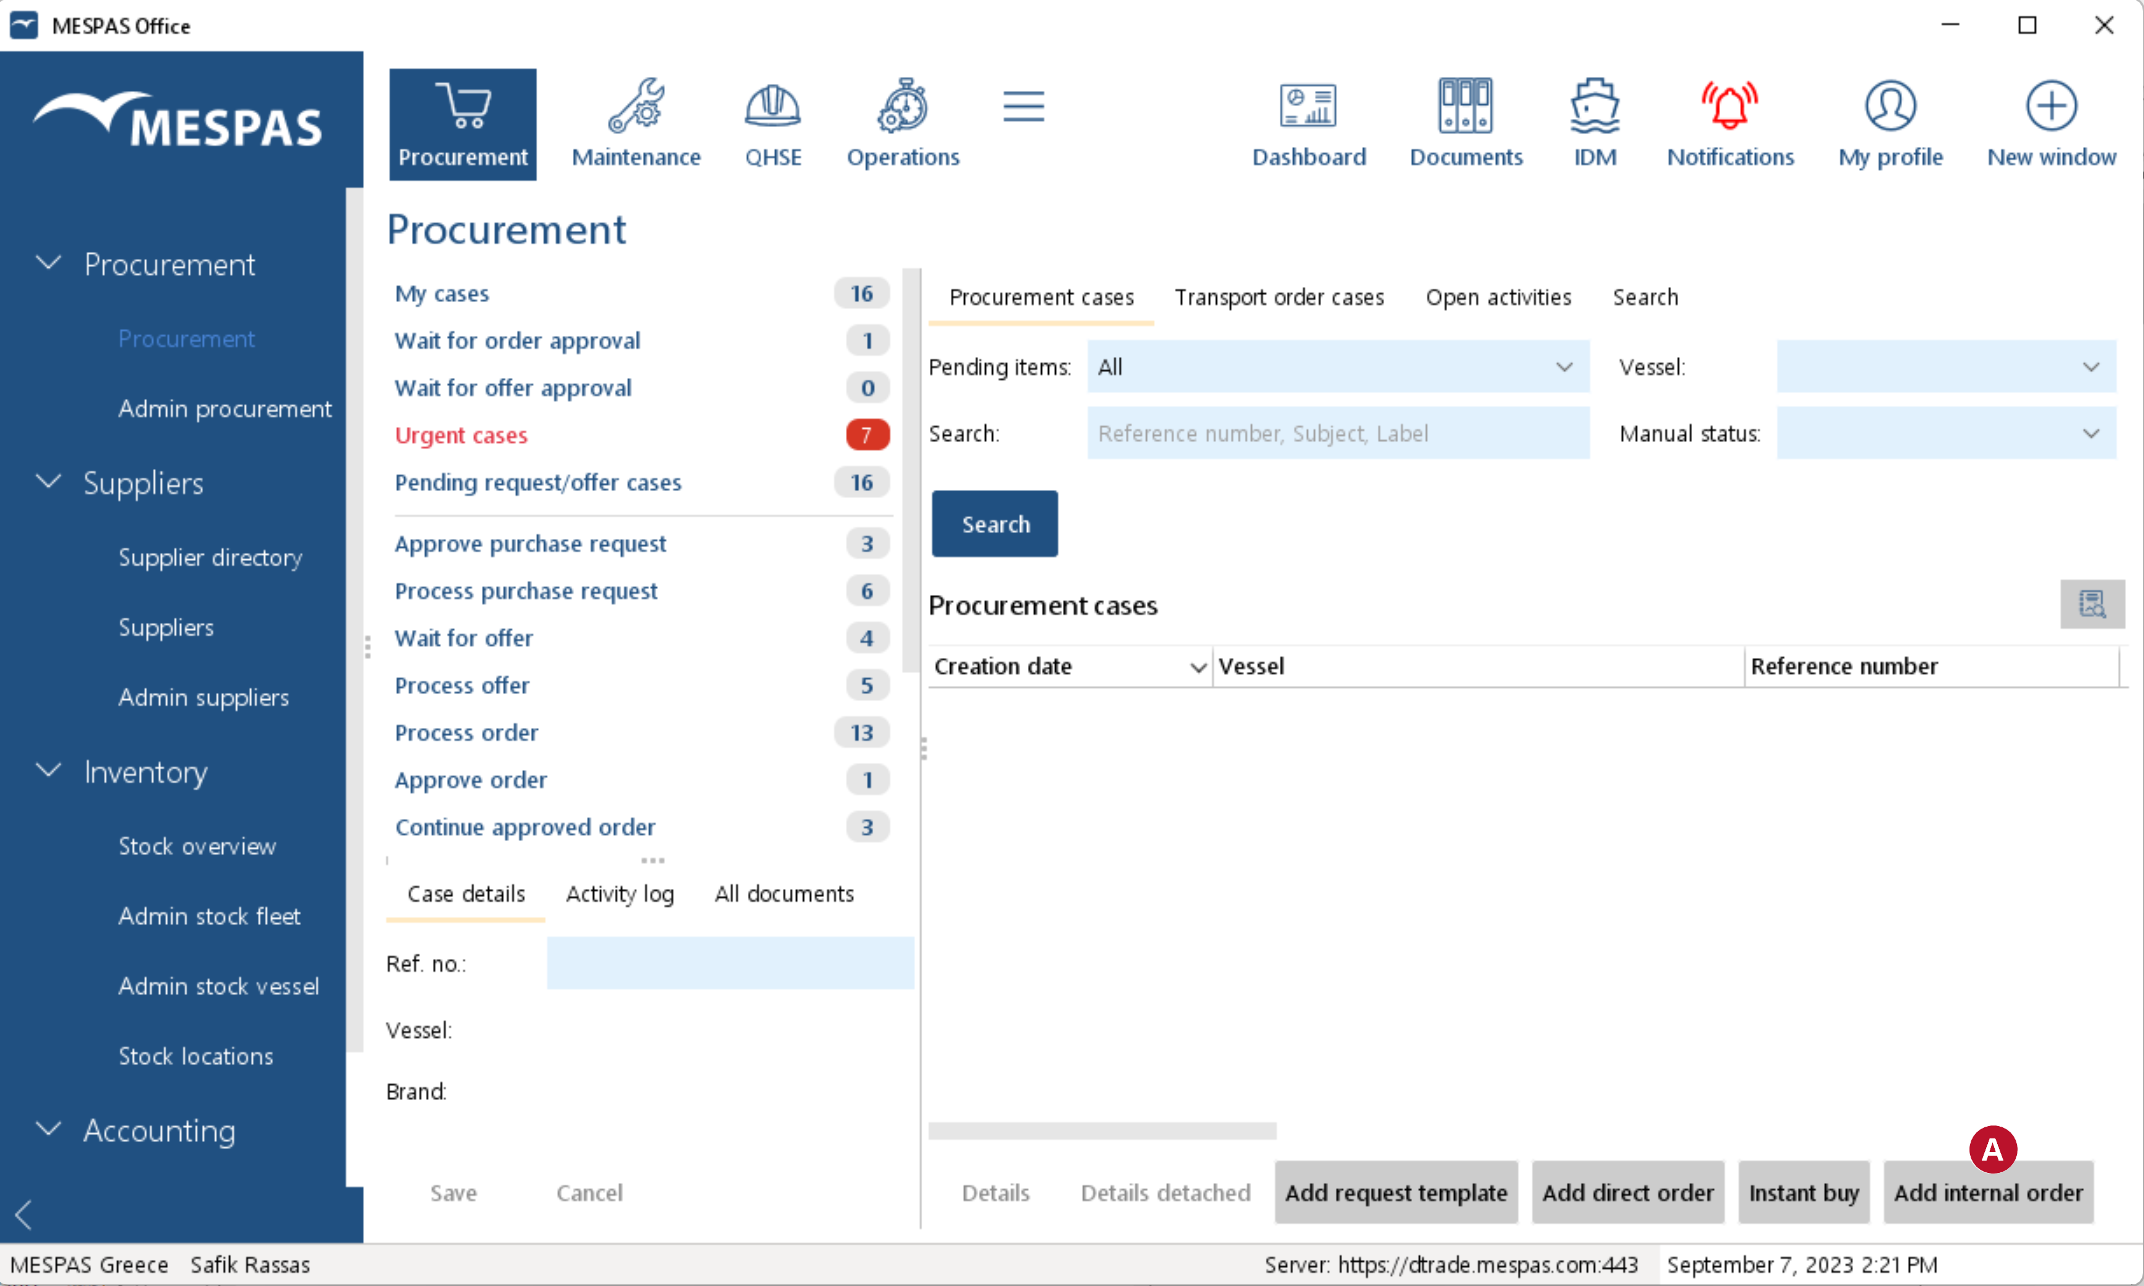The image size is (2144, 1286).
Task: Collapse the Accounting section in sidebar
Action: (x=48, y=1129)
